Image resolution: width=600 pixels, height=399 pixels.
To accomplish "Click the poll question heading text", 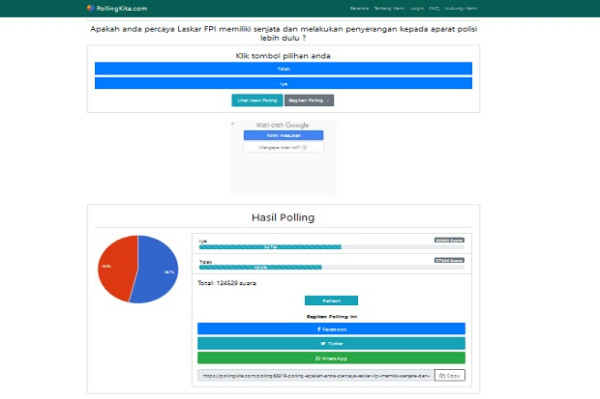I will 284,33.
